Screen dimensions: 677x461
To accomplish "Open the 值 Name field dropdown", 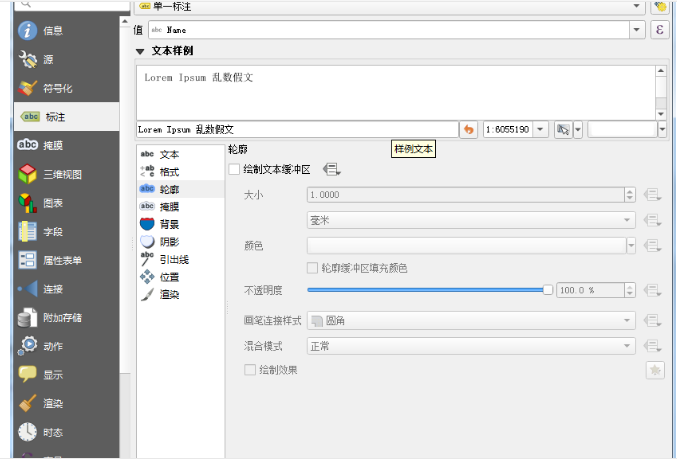I will point(636,30).
